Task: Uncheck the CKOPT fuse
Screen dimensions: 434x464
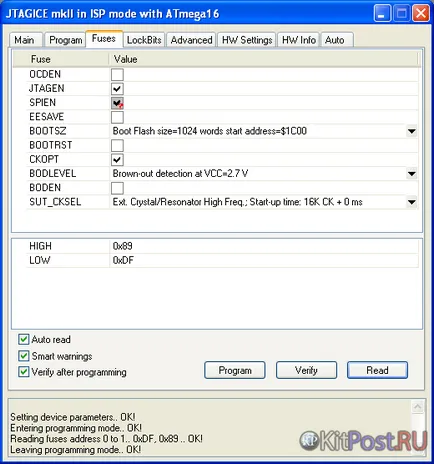Action: point(117,160)
